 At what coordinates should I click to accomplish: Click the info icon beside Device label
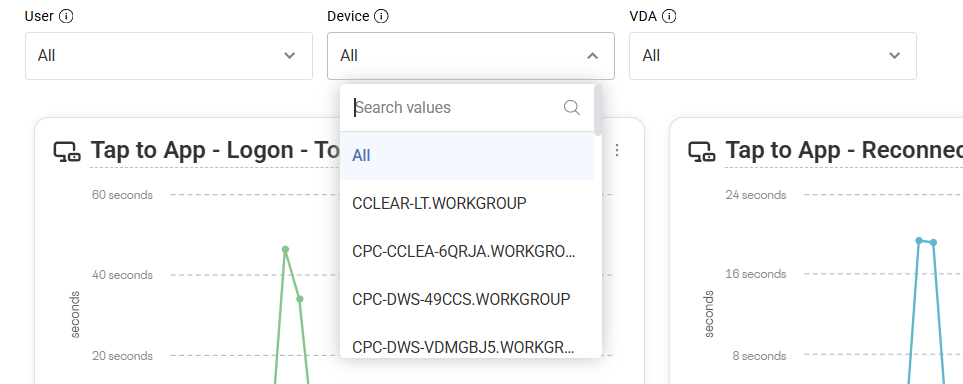(x=381, y=17)
